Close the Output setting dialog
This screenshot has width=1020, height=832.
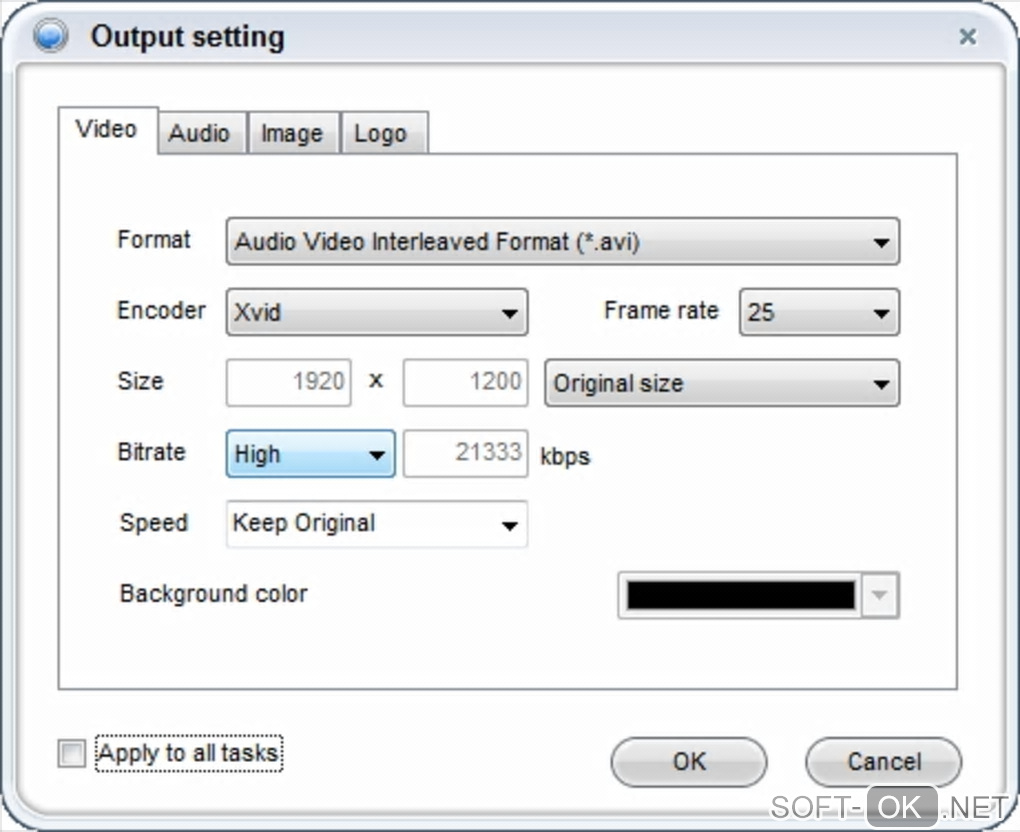tap(967, 37)
